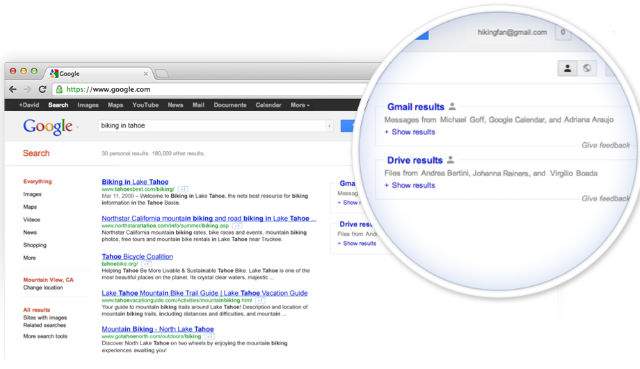
Task: Click the +1 box after tahoesbest.com/biking
Action: pos(184,189)
